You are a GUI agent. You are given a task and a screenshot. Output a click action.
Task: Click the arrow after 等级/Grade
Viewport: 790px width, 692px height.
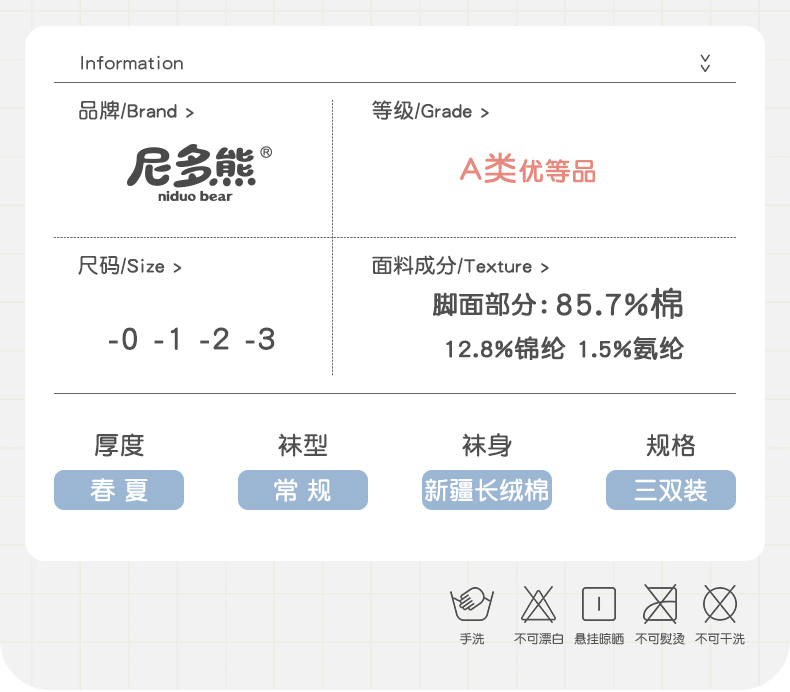tap(485, 112)
